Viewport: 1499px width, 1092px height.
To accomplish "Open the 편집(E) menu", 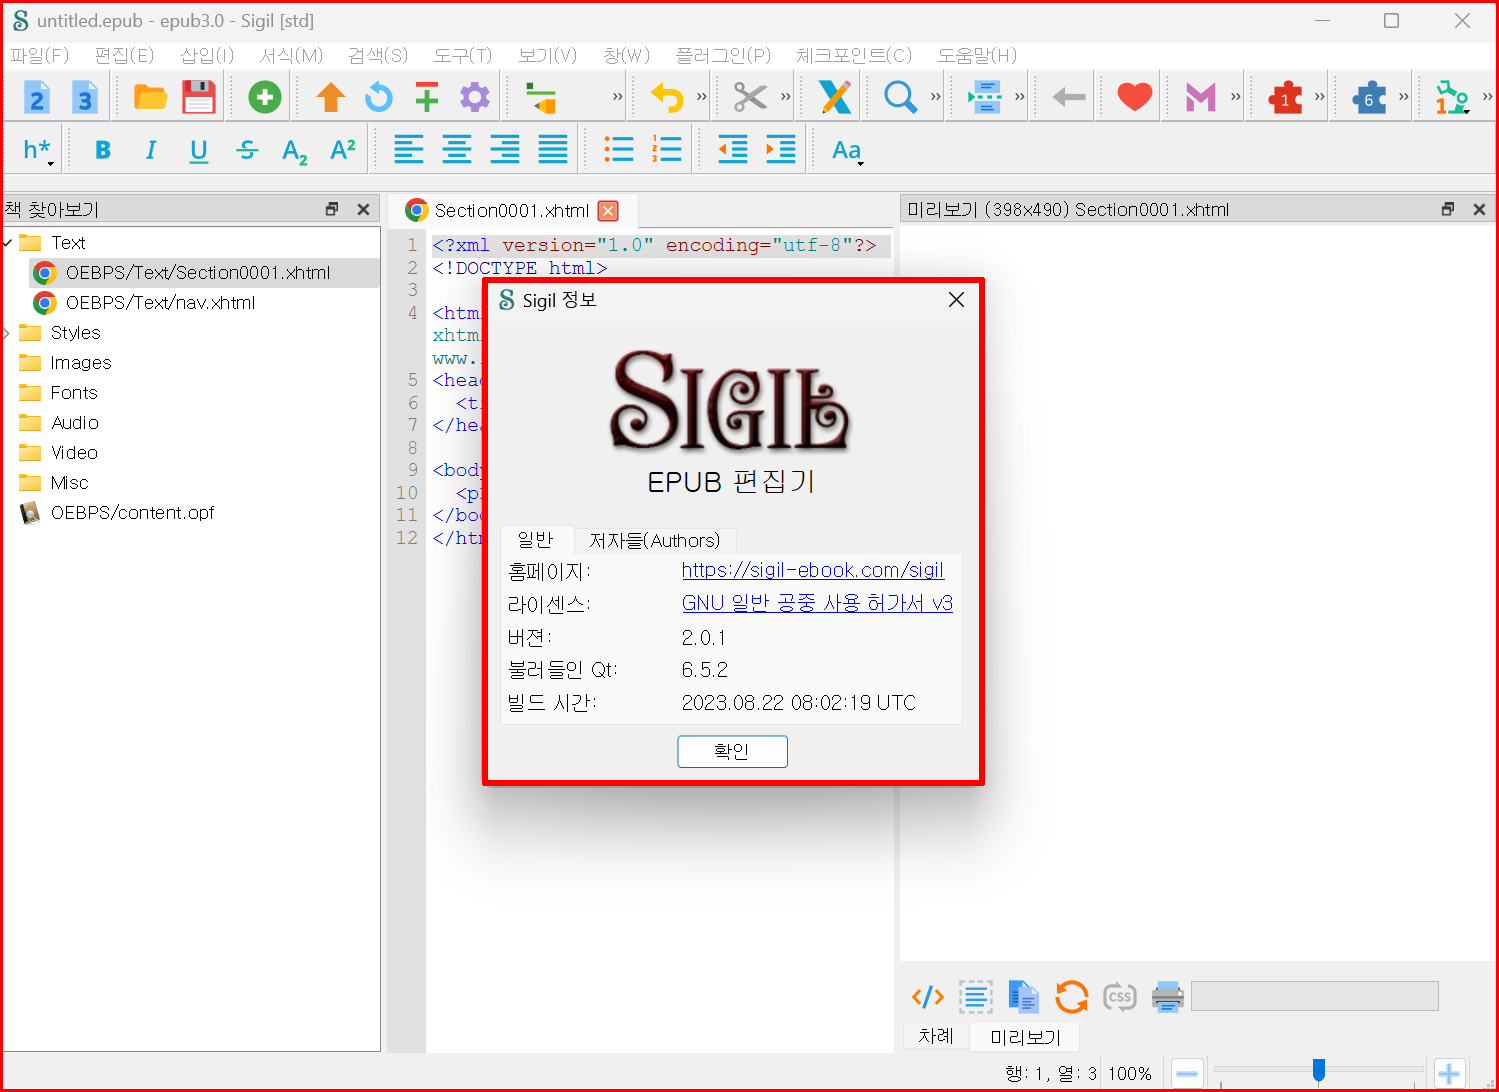I will click(124, 55).
